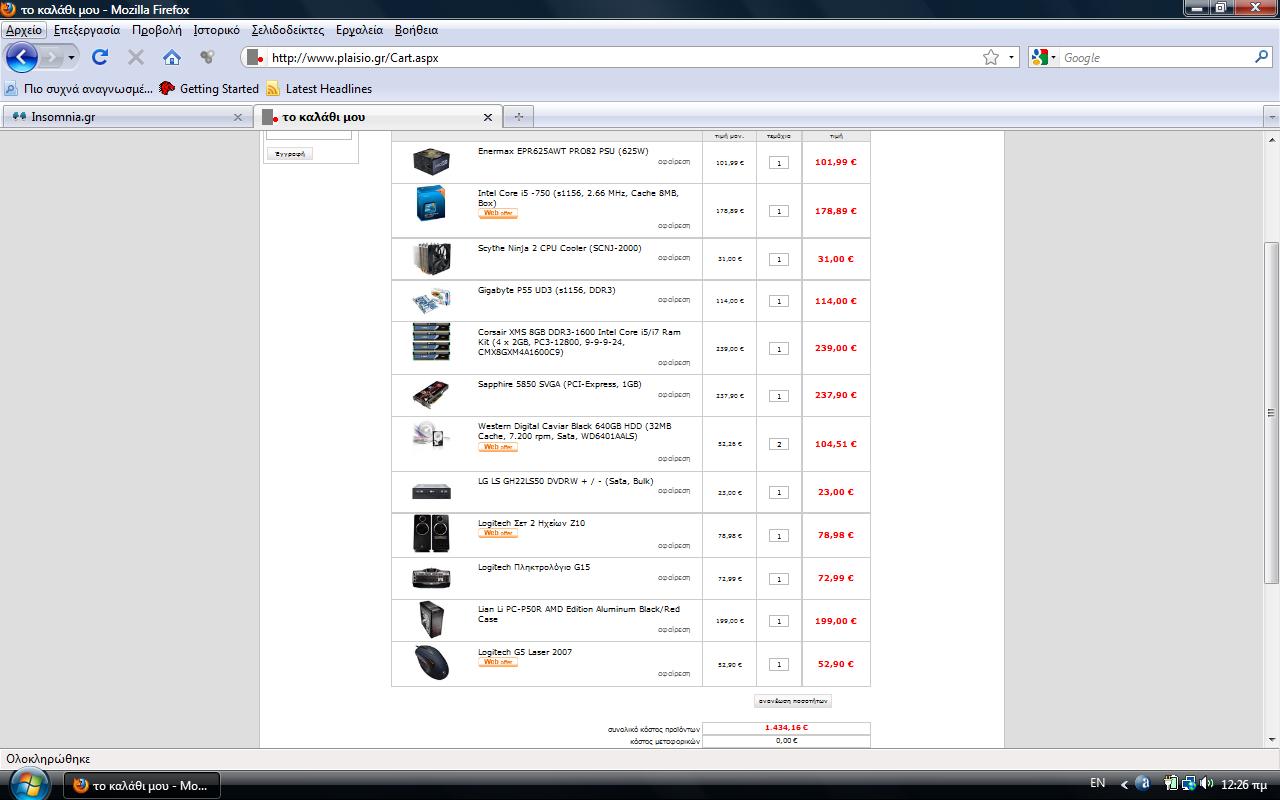Image resolution: width=1280 pixels, height=800 pixels.
Task: Remove the Gigabyte P55 UD3 via αφαίρεση
Action: [674, 299]
